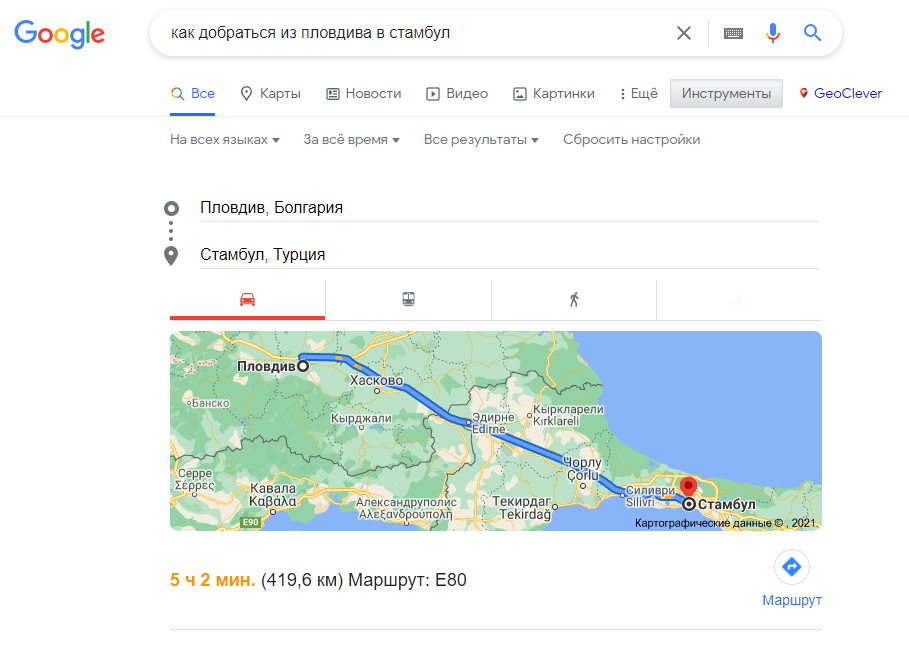The width and height of the screenshot is (909, 645).
Task: Go to Google homepage via logo
Action: [x=60, y=34]
